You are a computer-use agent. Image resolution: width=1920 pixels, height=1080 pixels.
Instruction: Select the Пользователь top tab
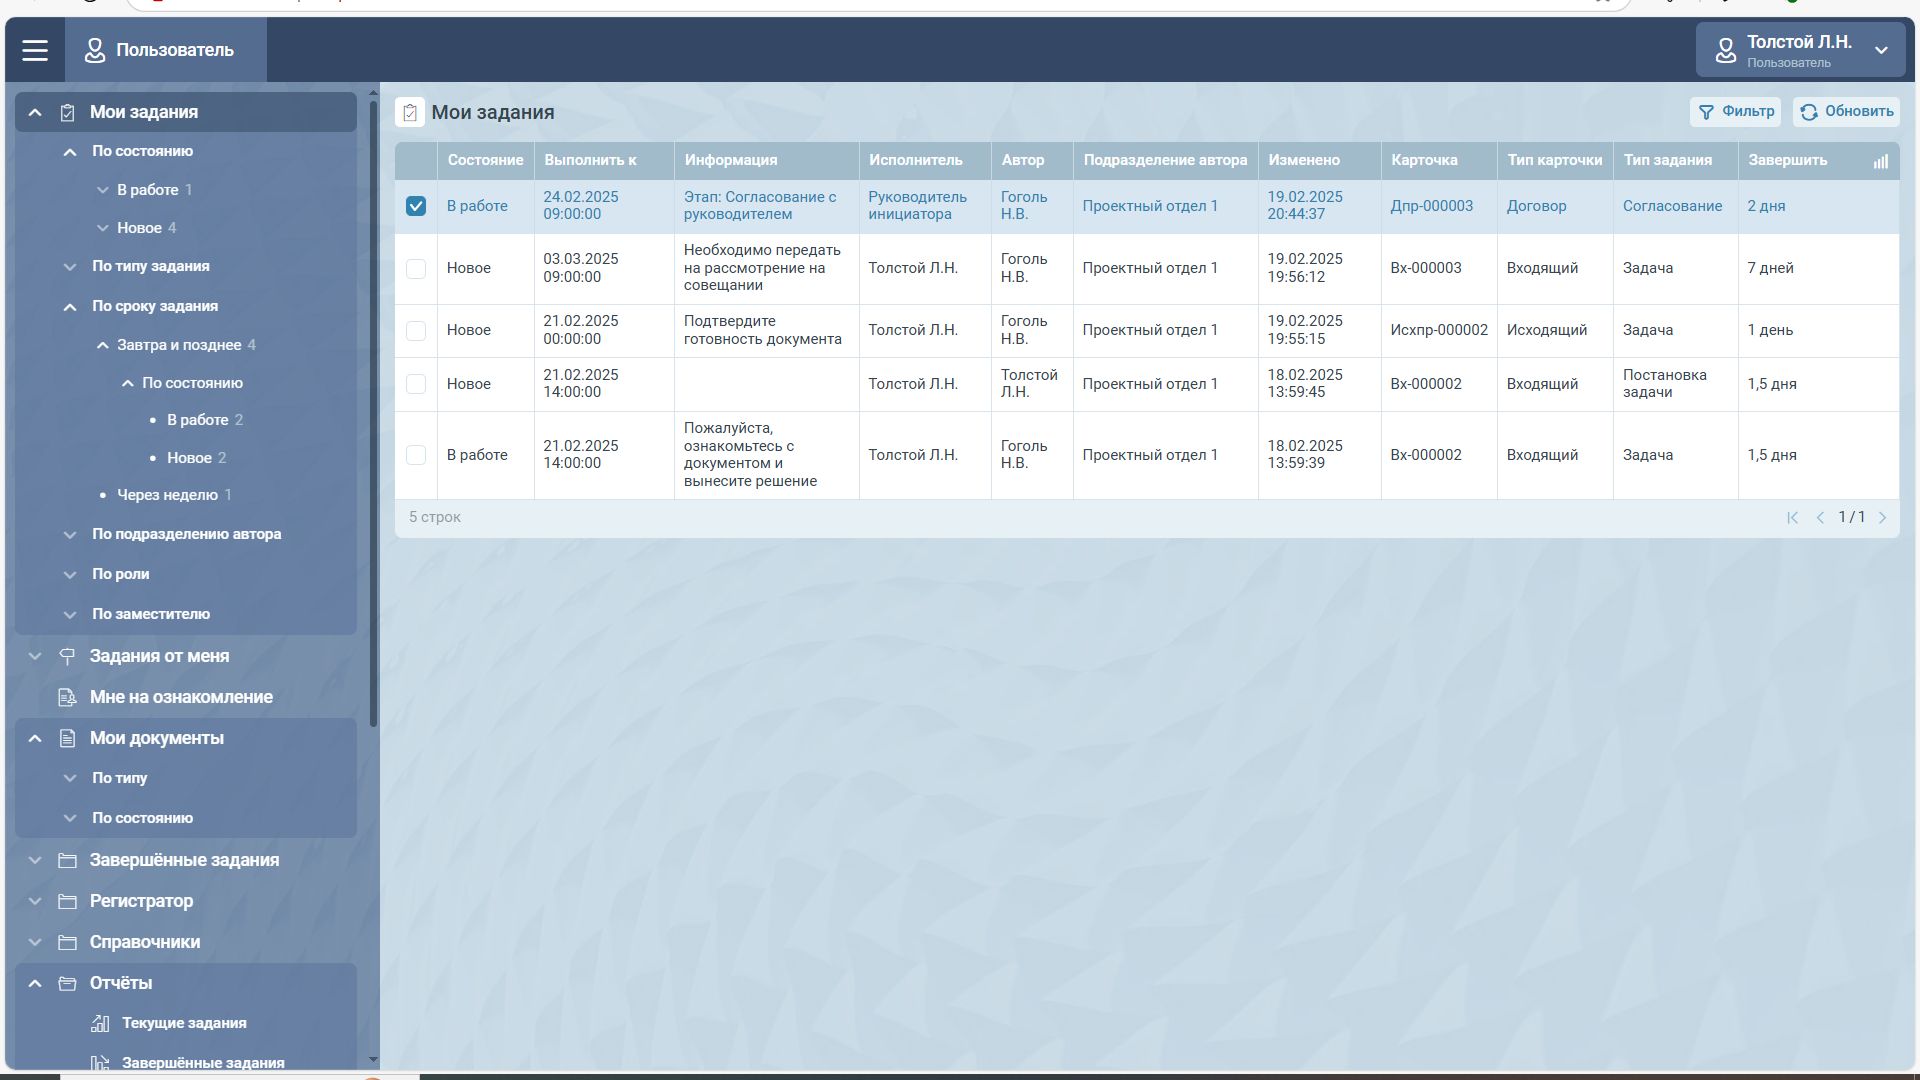[166, 50]
